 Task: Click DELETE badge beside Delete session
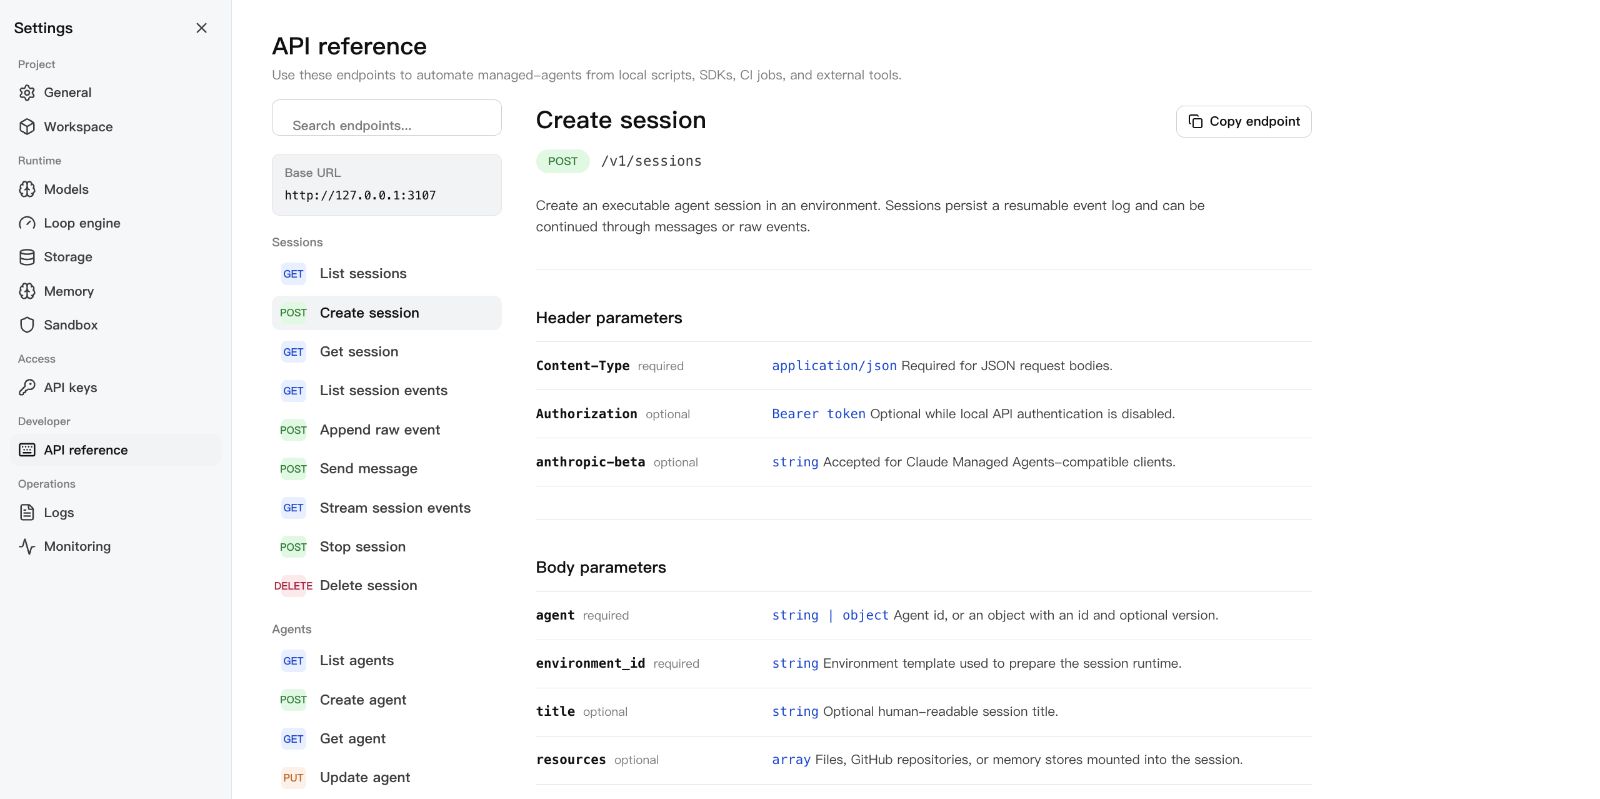293,586
